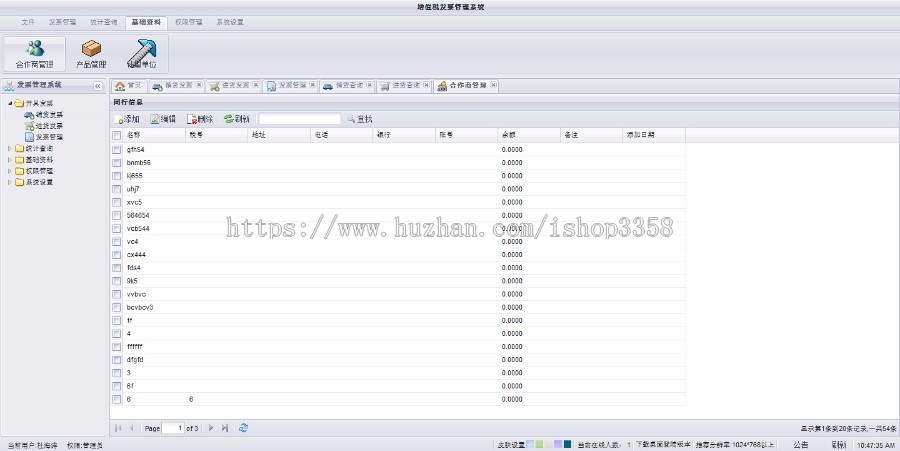Collapse the 开具发票 tree folder arrow
The width and height of the screenshot is (900, 451).
(x=10, y=103)
